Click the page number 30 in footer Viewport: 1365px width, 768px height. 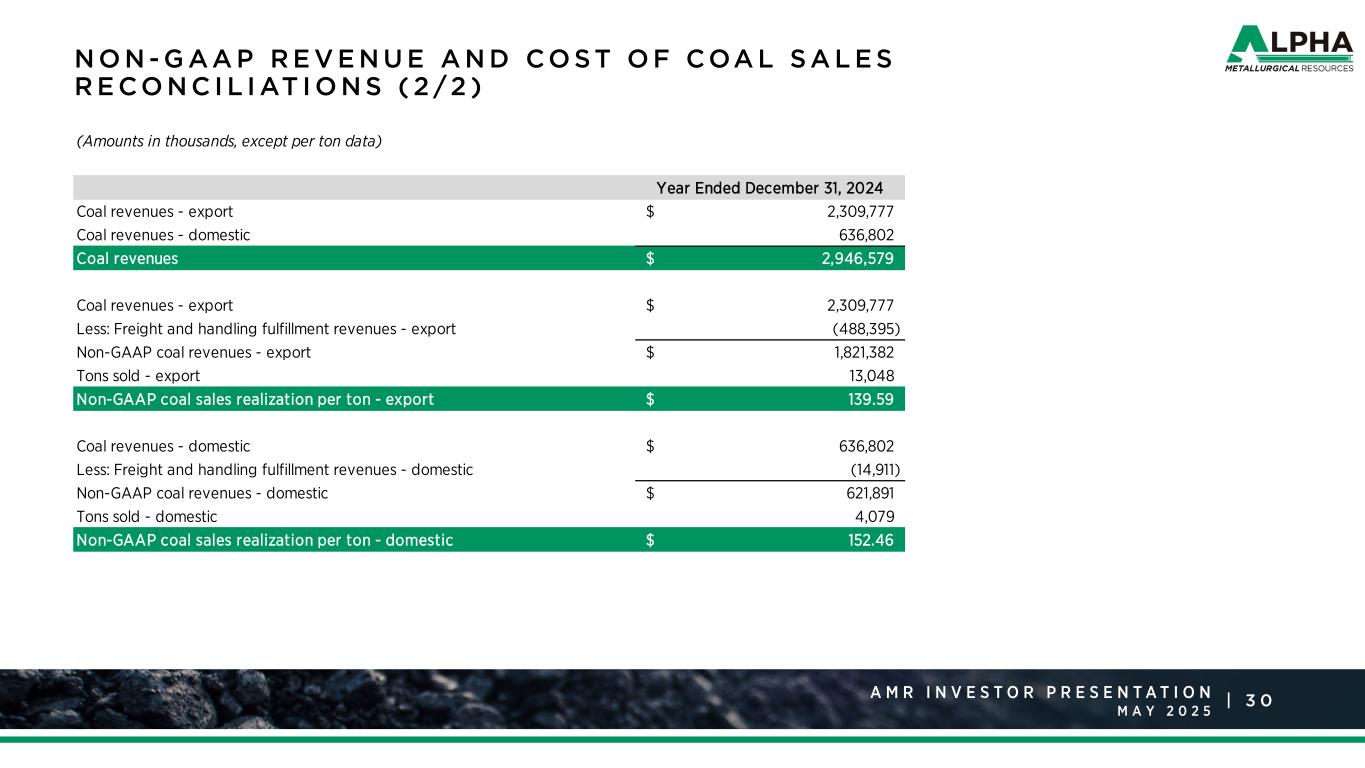click(x=1259, y=701)
